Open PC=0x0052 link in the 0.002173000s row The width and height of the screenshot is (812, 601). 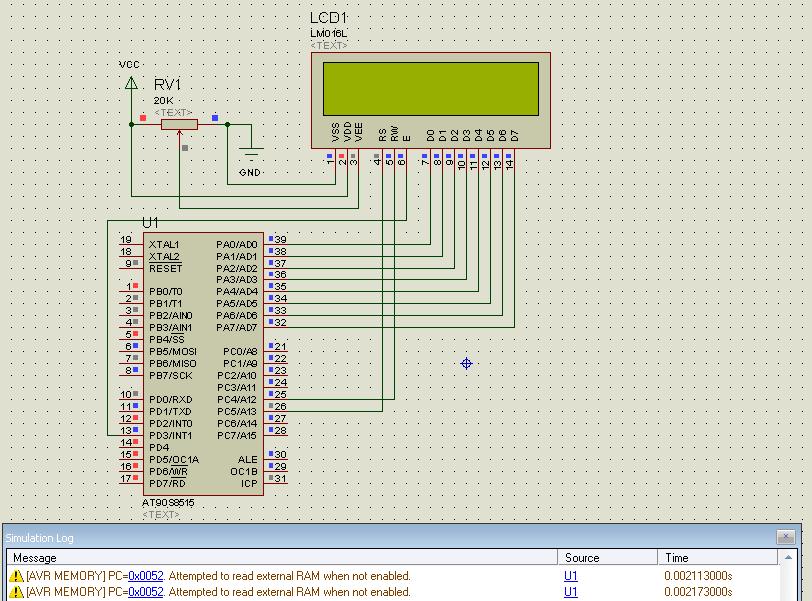(x=146, y=592)
